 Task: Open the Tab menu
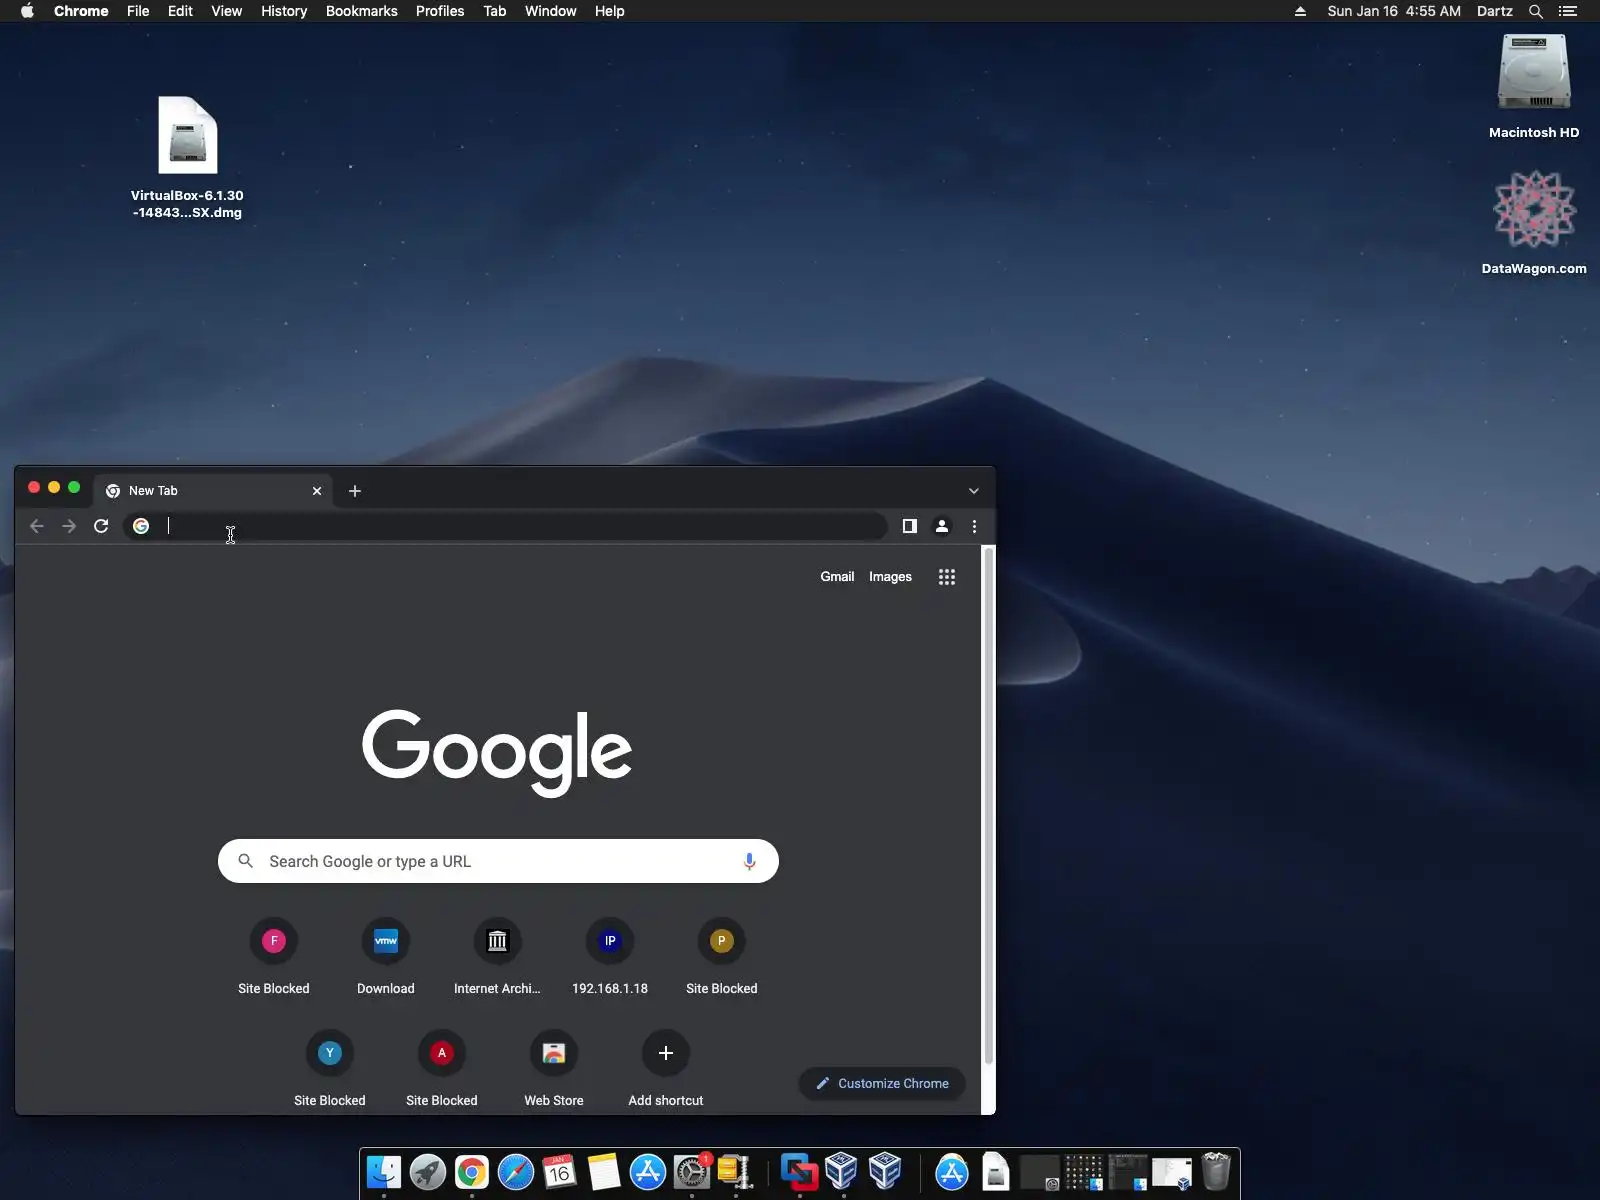pyautogui.click(x=495, y=11)
